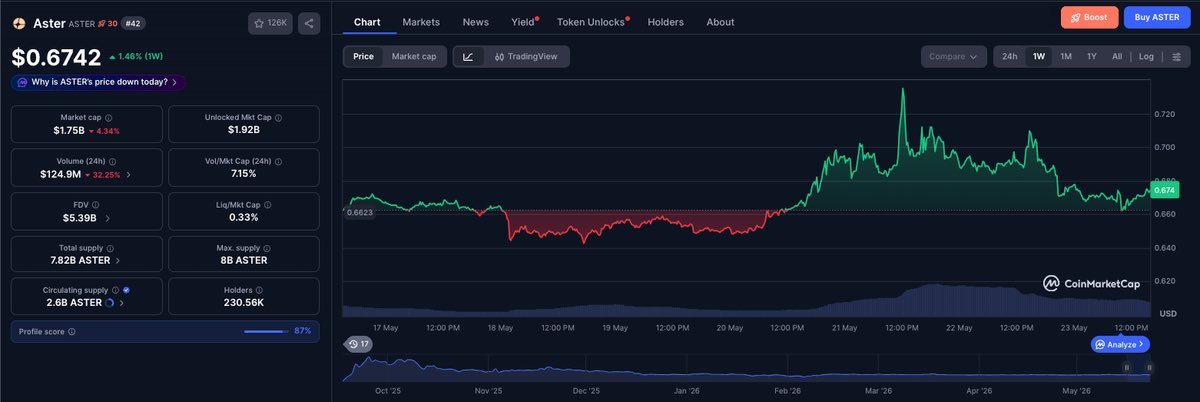Open chart settings sliders icon
This screenshot has width=1200, height=402.
(1176, 56)
